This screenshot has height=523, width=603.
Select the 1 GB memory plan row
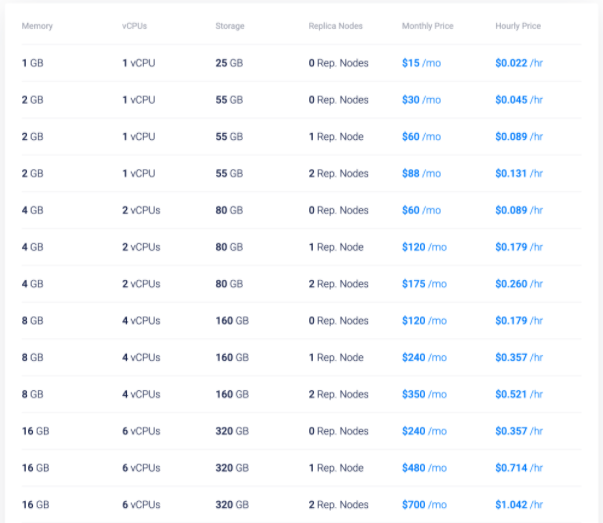coord(301,63)
